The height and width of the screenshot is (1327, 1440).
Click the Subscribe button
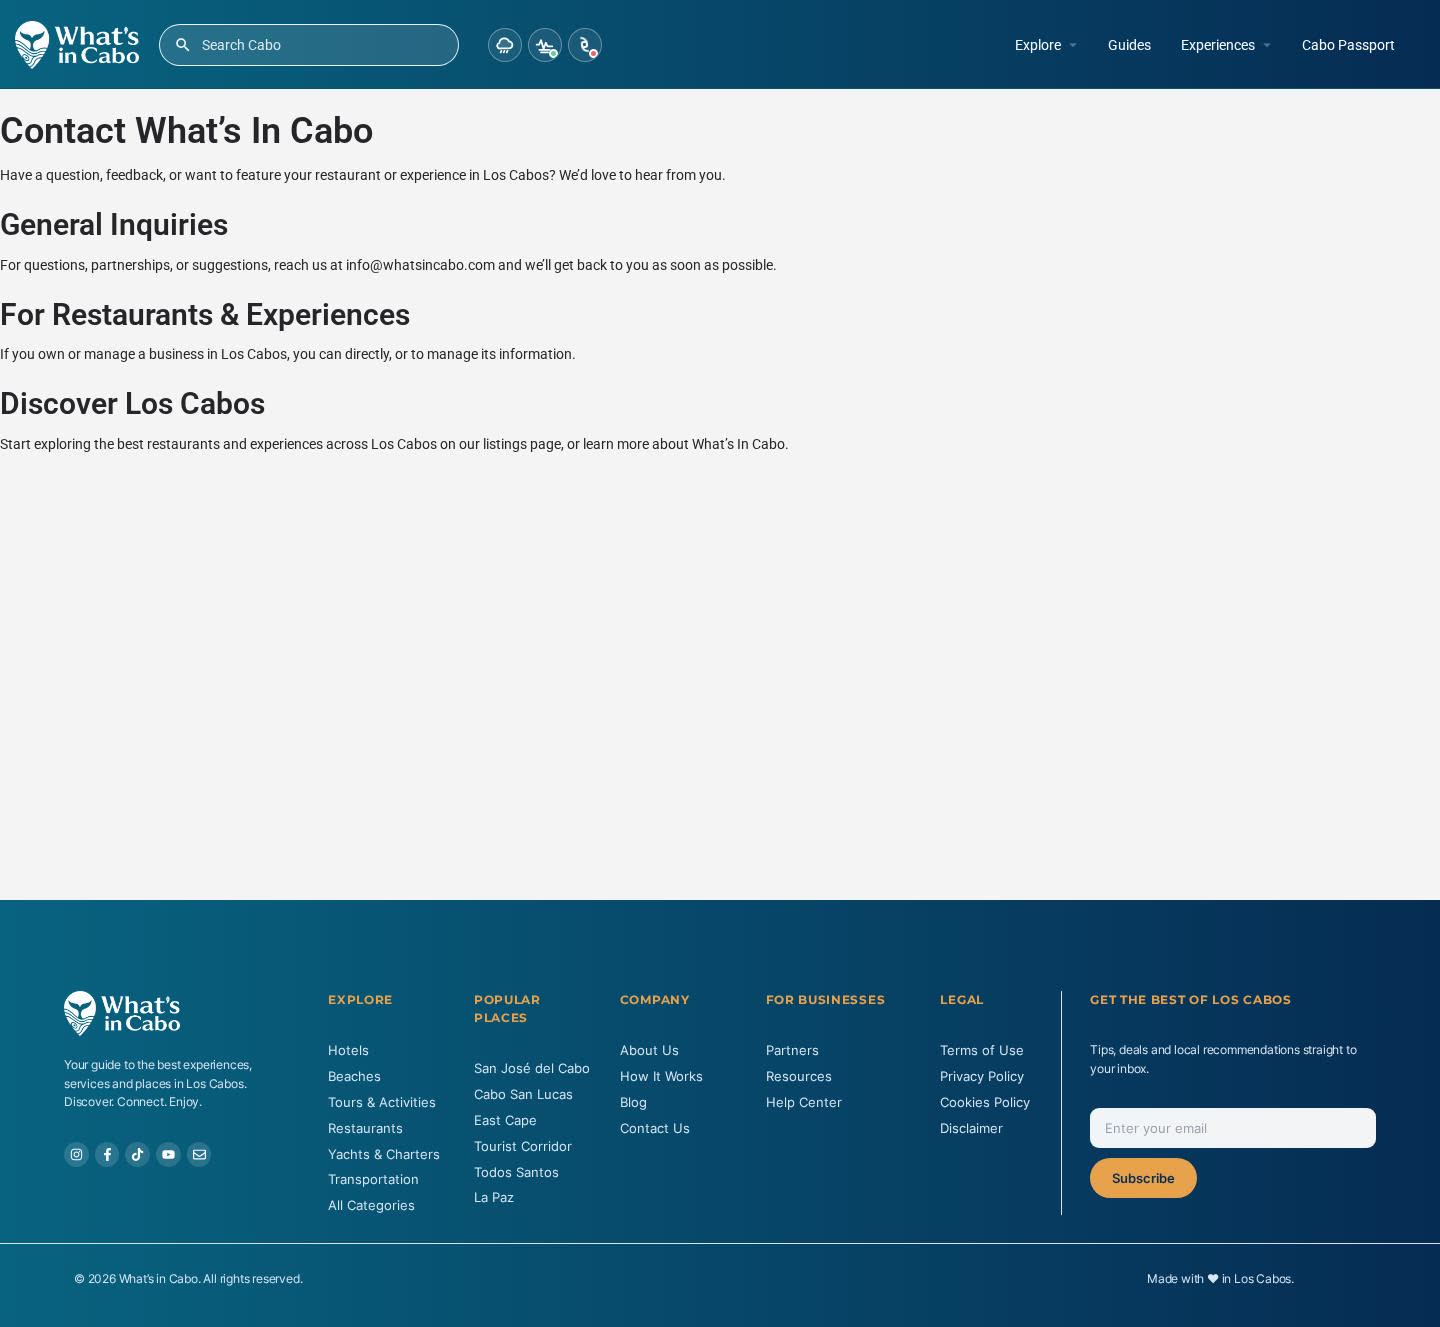(x=1143, y=1178)
